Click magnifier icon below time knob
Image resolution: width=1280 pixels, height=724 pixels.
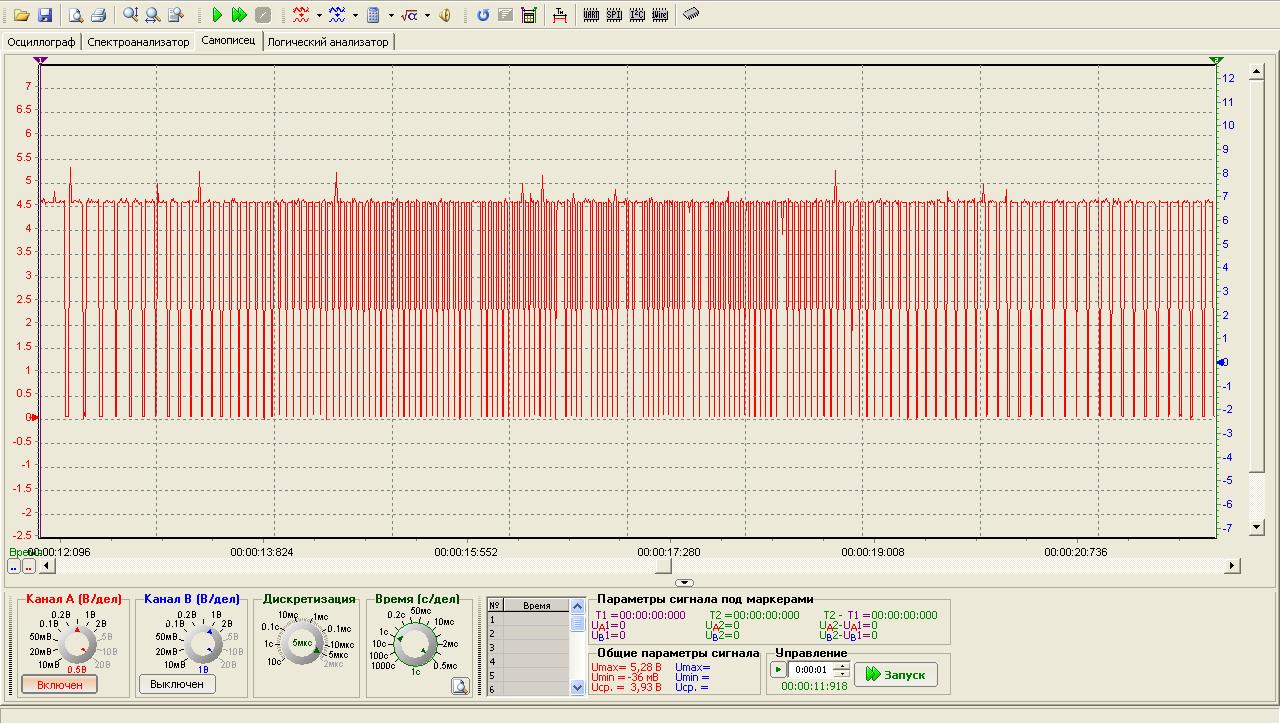459,686
